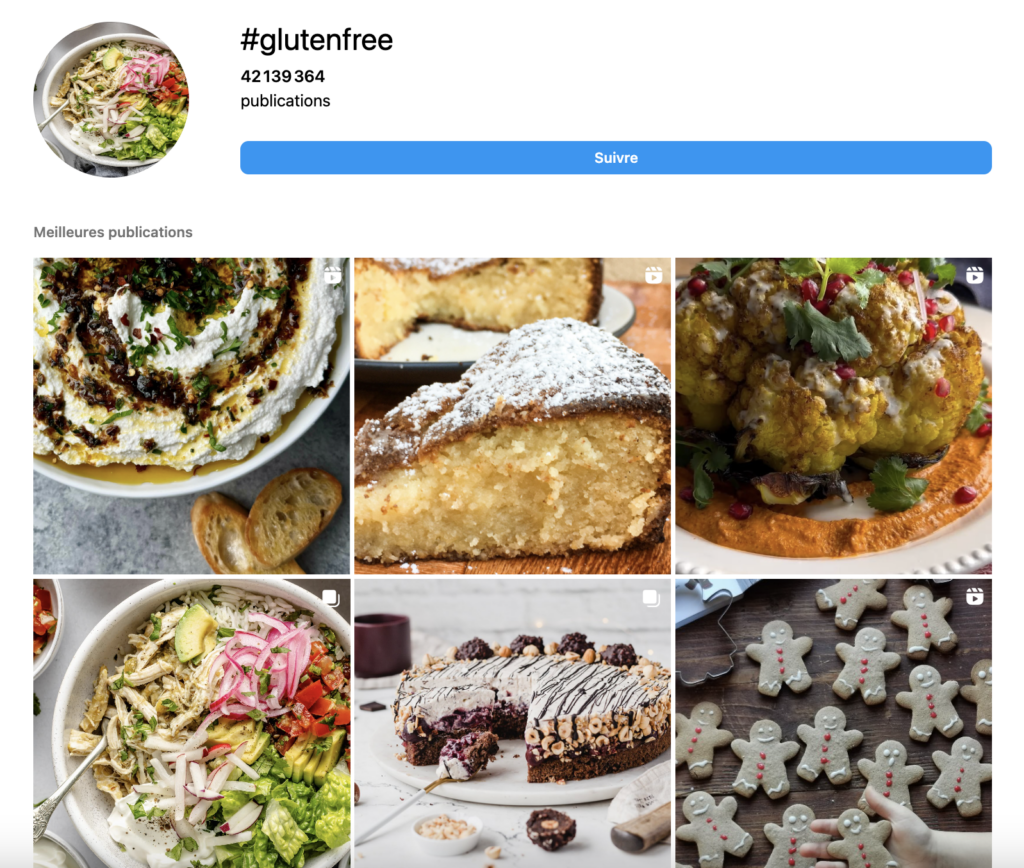The height and width of the screenshot is (868, 1024).
Task: Click the reel icon on gingerbread cookies post
Action: [974, 596]
